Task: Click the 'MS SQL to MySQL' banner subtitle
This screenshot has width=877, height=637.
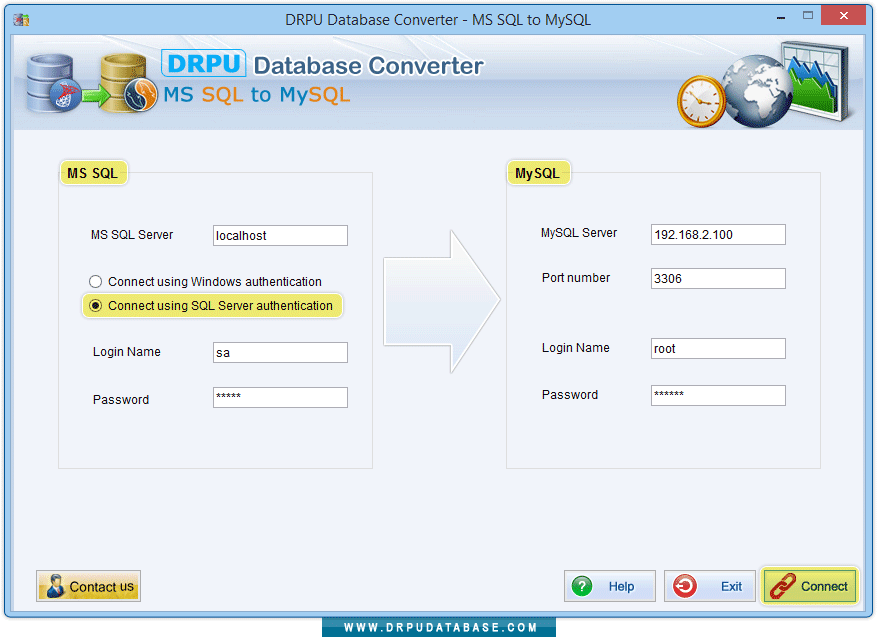Action: pyautogui.click(x=257, y=95)
